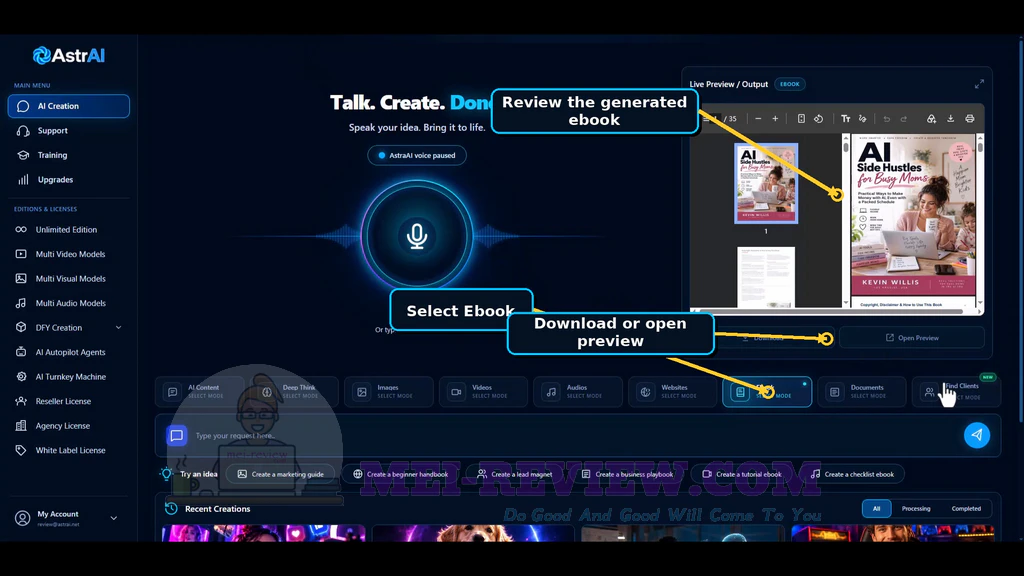Select the Documents mode
Screen dimensions: 1024x576
point(861,392)
